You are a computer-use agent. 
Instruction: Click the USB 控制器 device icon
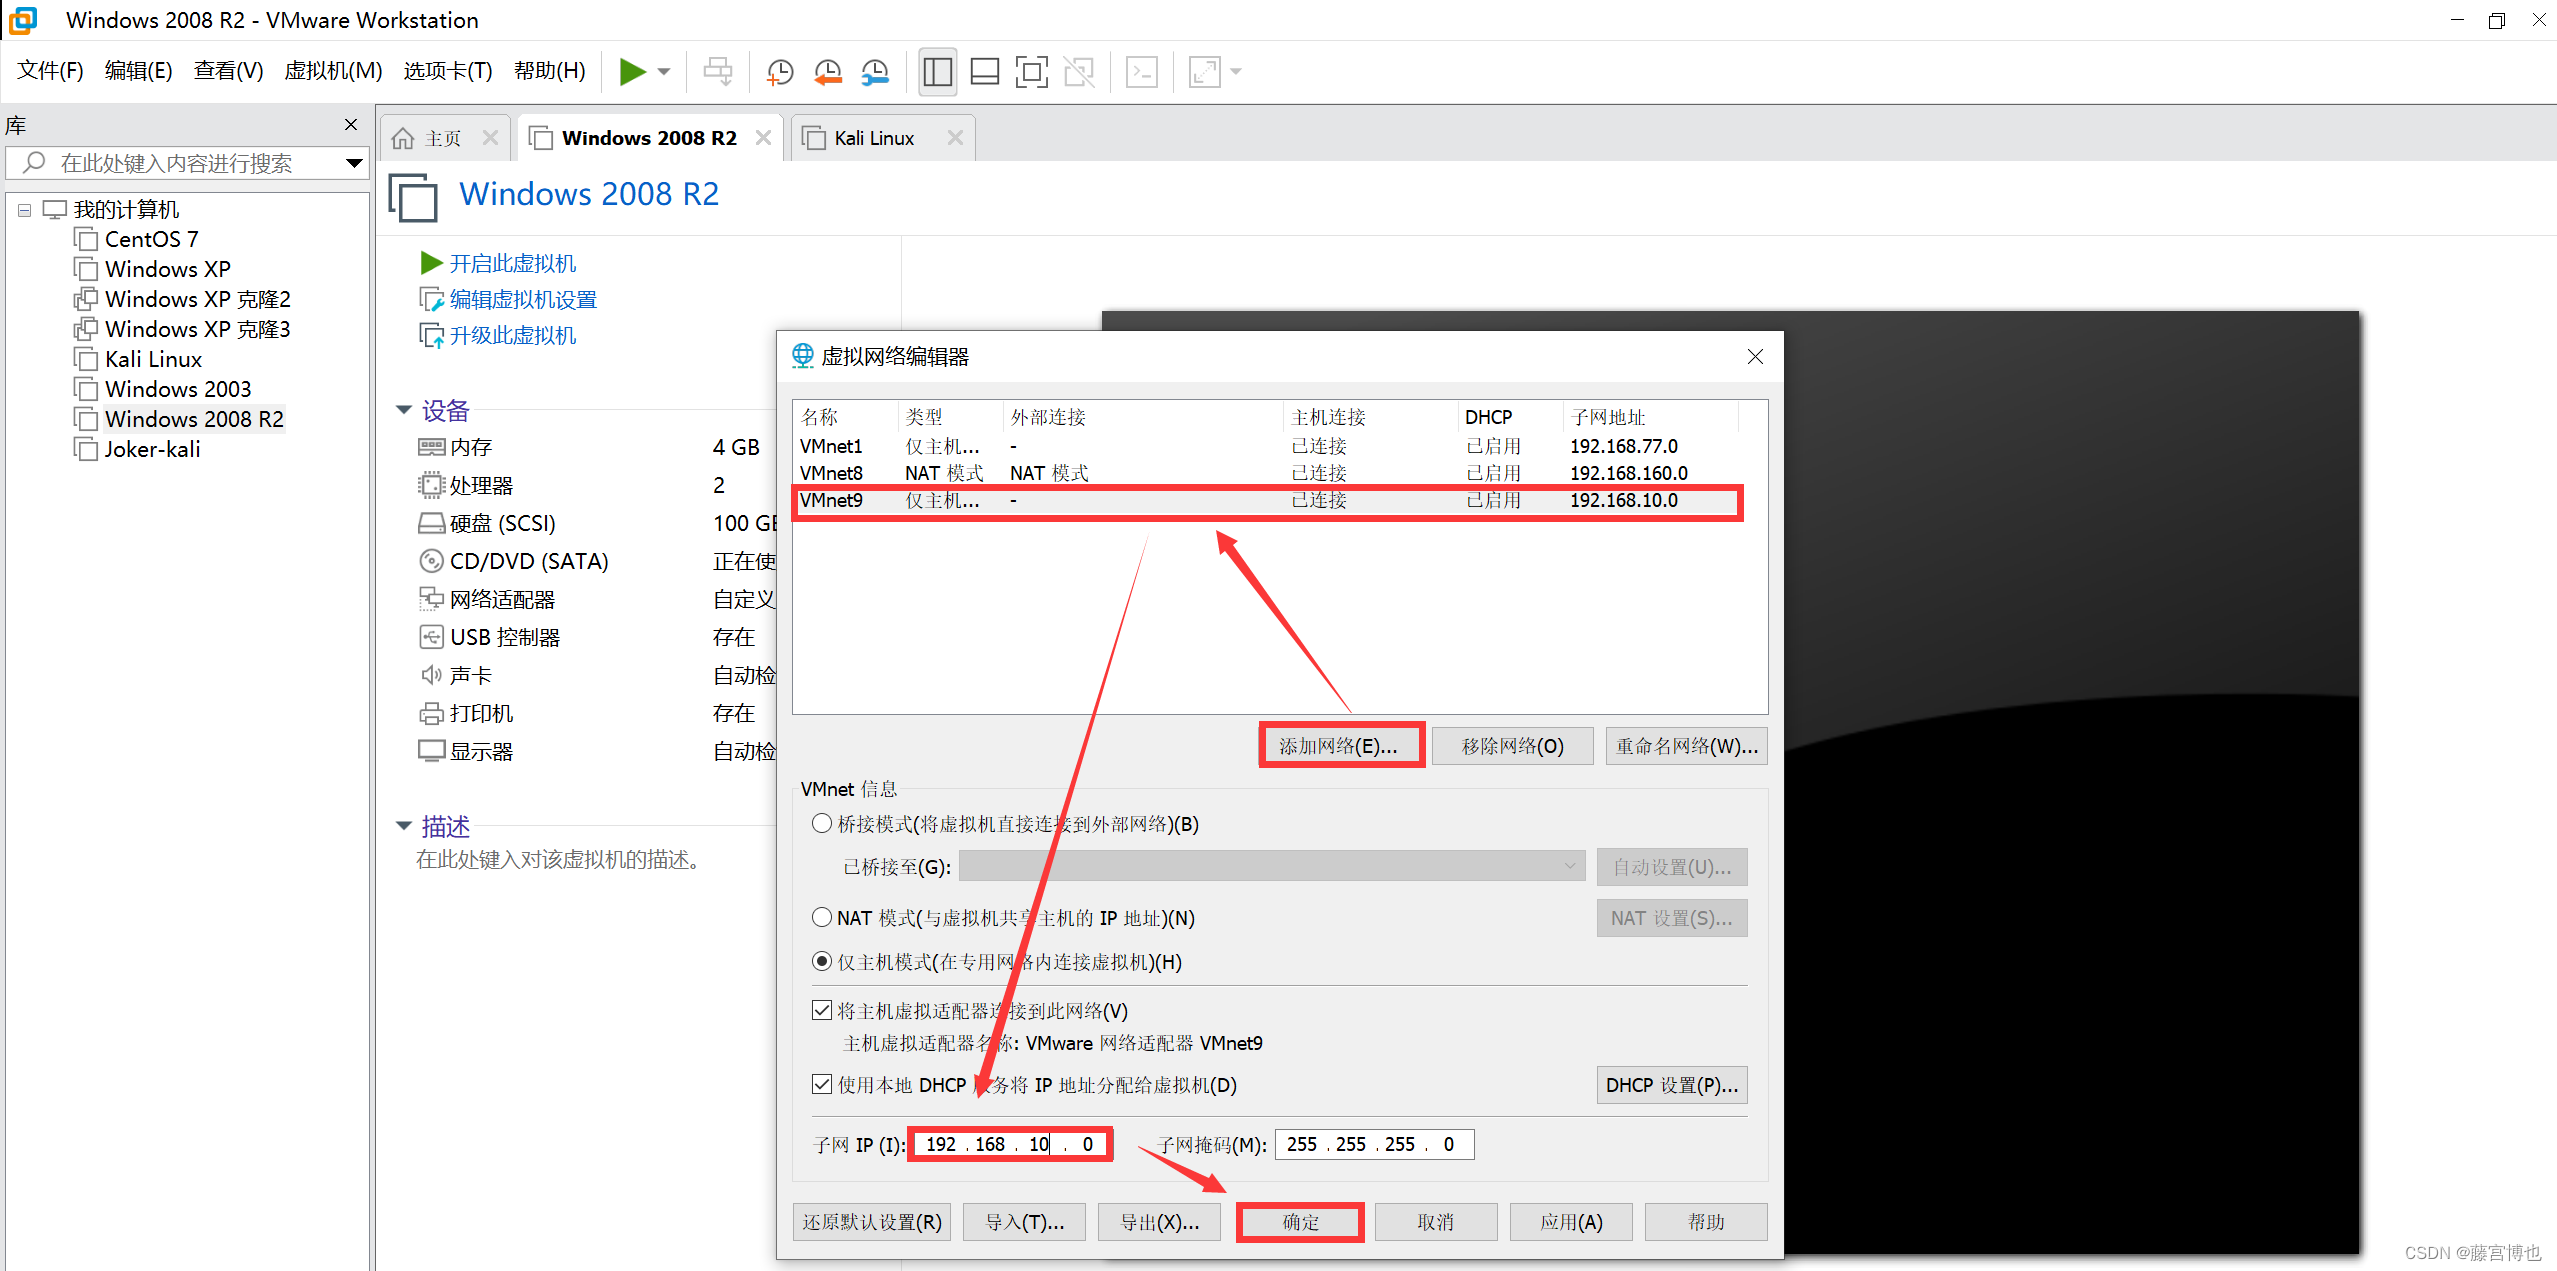[431, 637]
